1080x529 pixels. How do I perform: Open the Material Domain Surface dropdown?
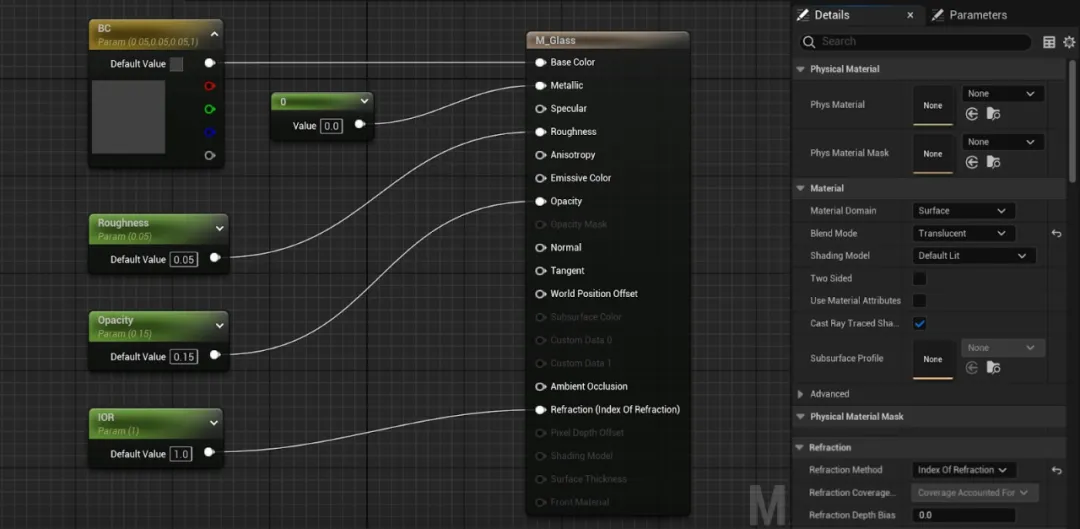coord(963,211)
